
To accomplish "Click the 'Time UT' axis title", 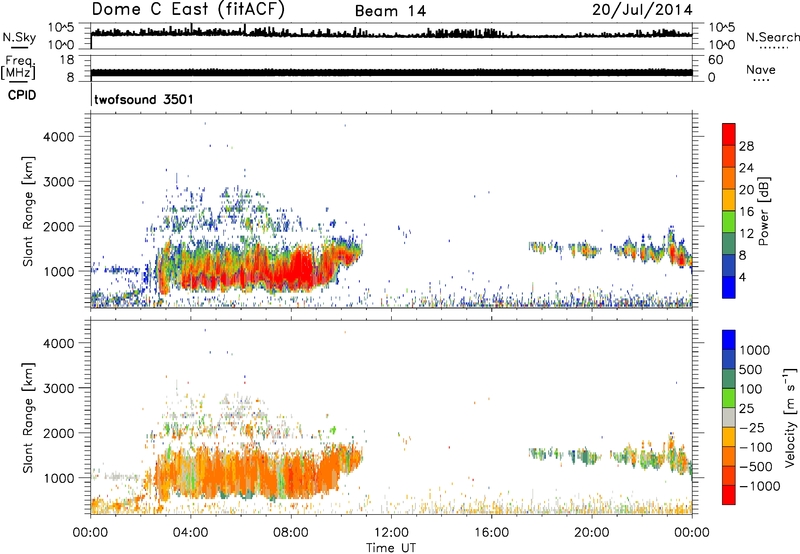I will point(391,547).
